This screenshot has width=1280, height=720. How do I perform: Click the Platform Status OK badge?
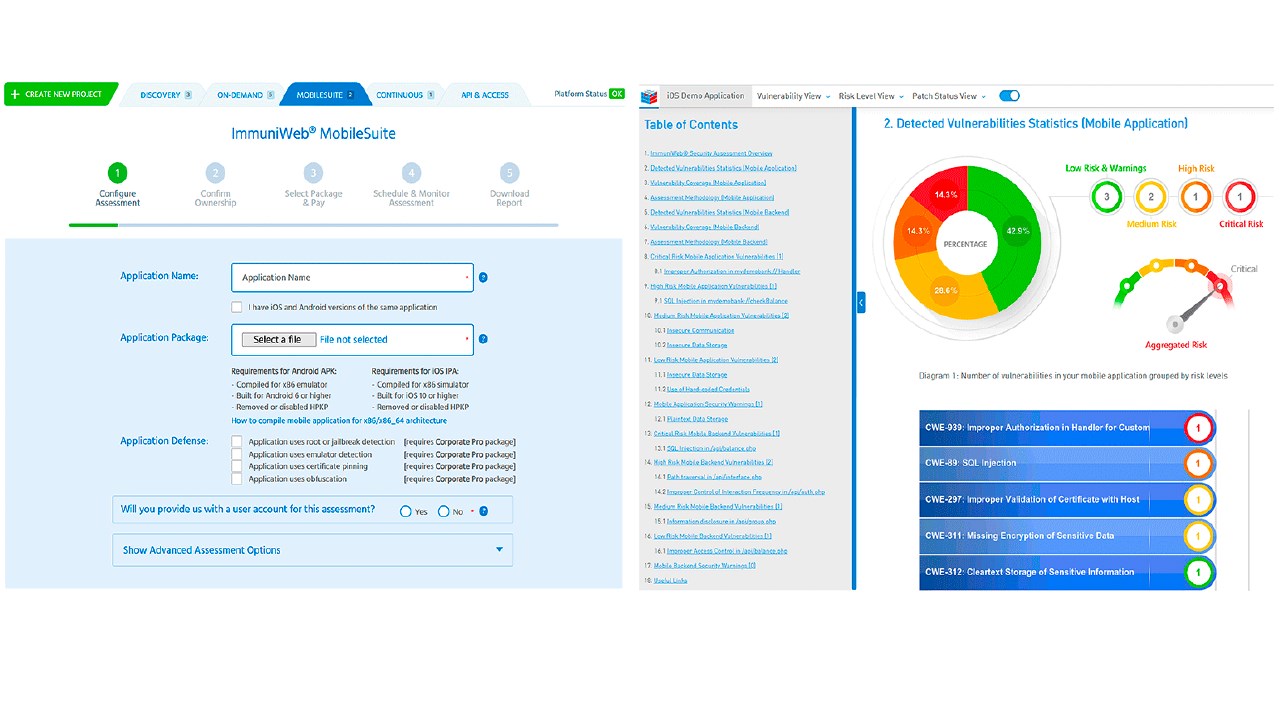coord(617,94)
